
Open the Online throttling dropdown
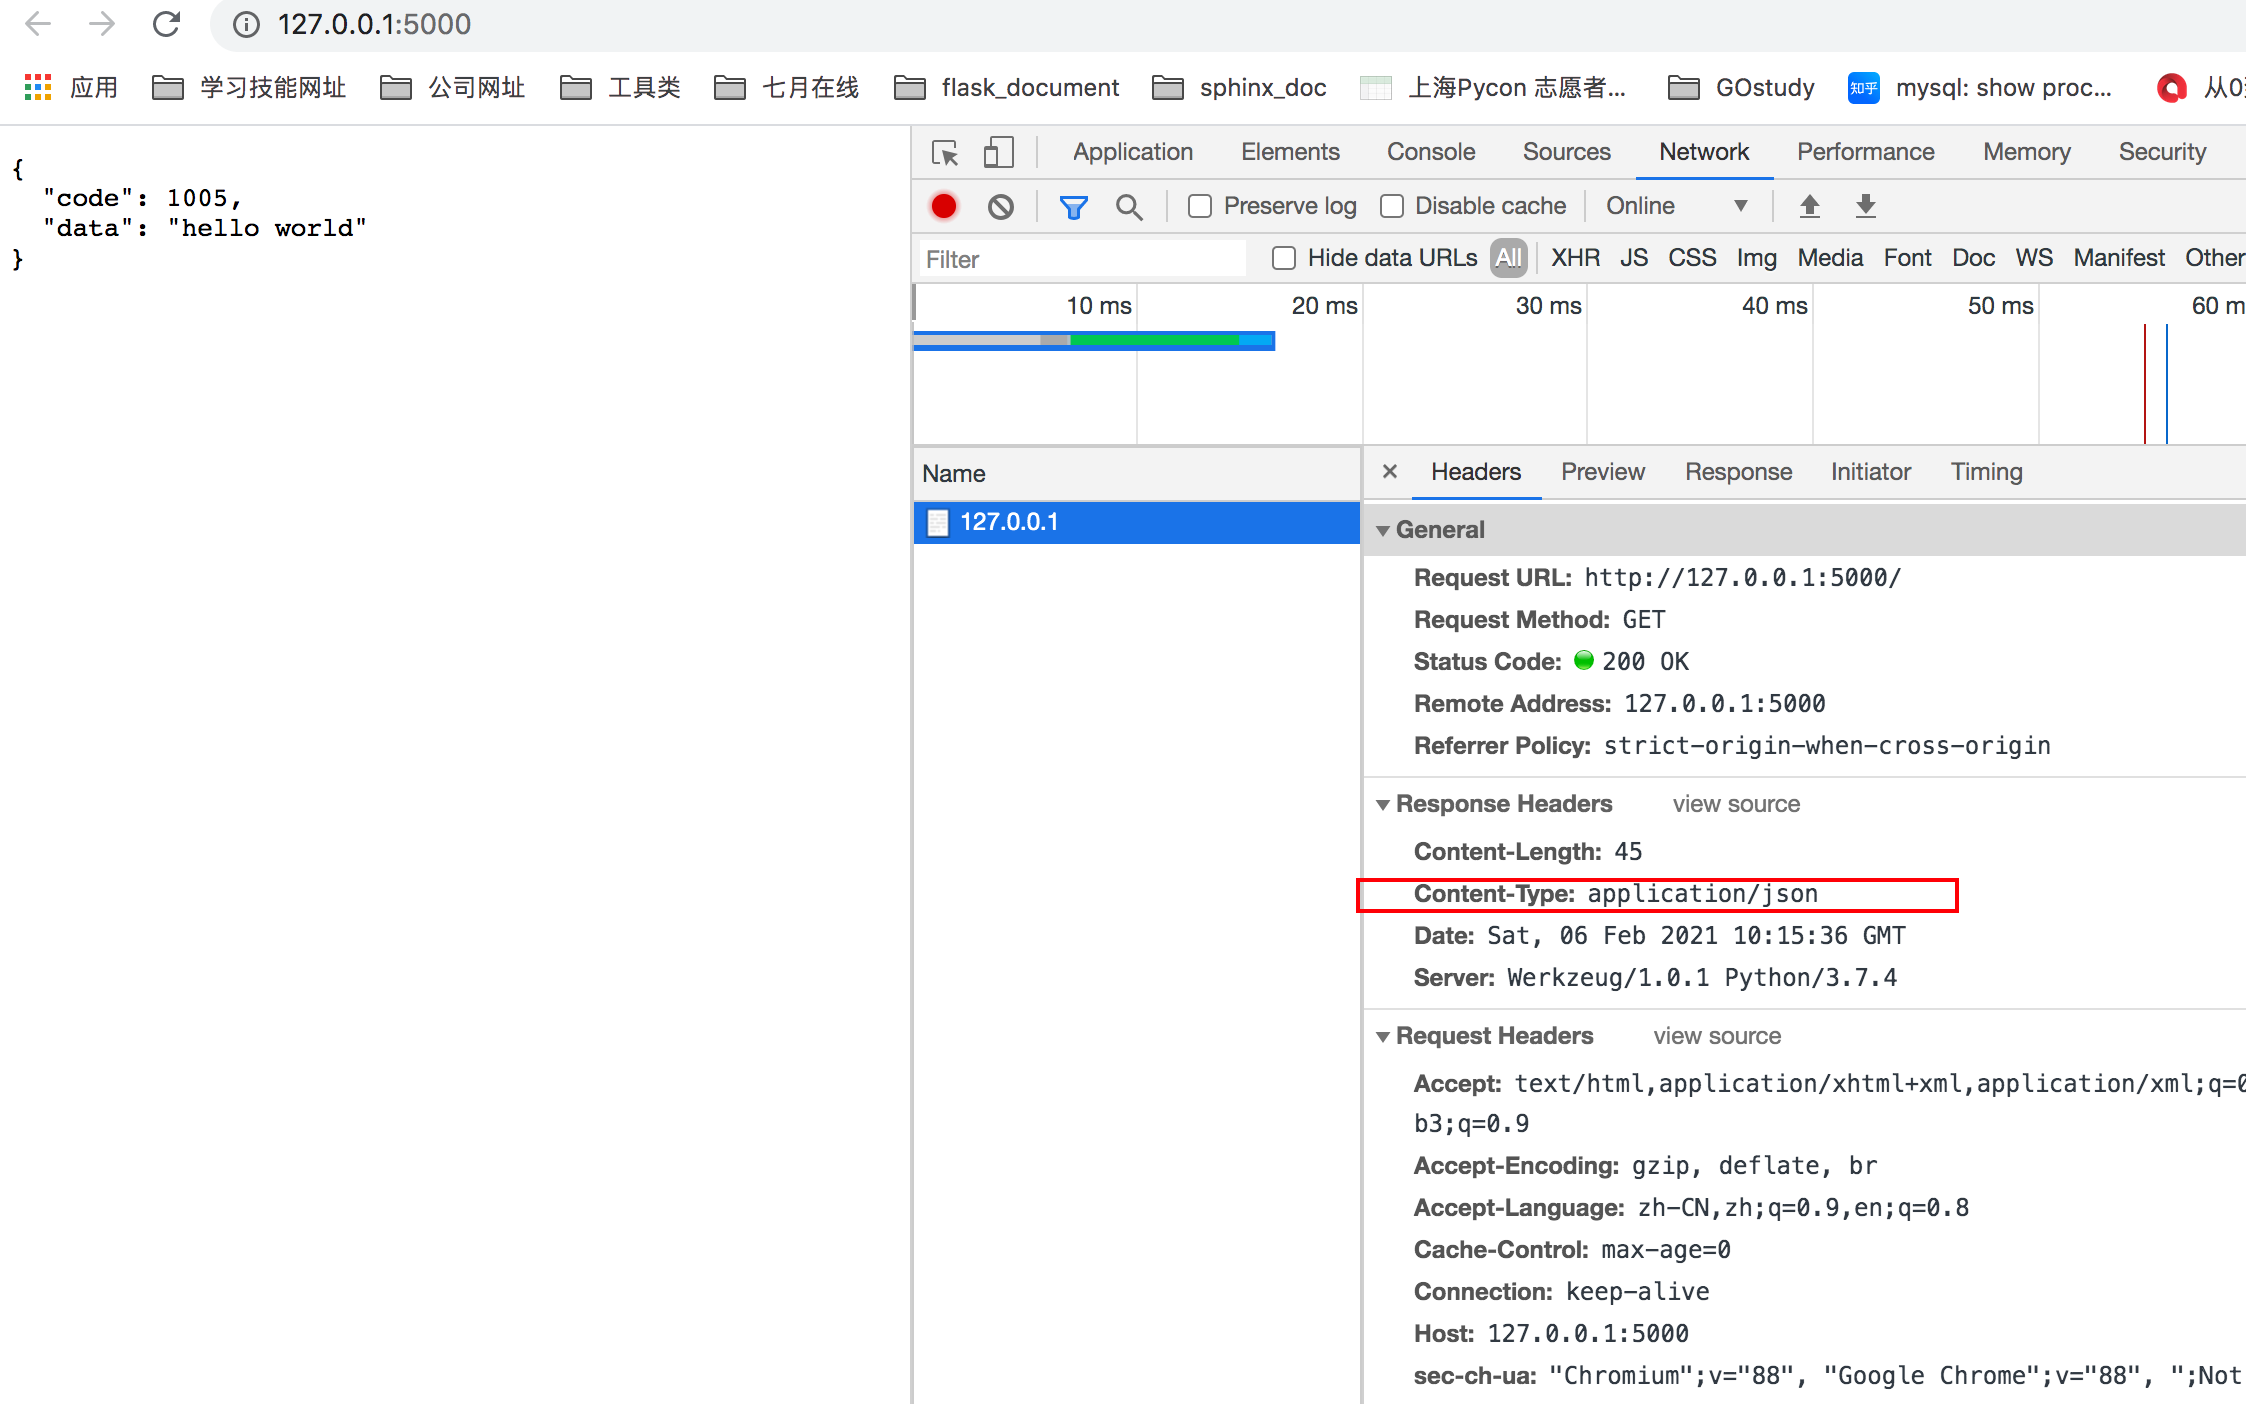(1676, 206)
